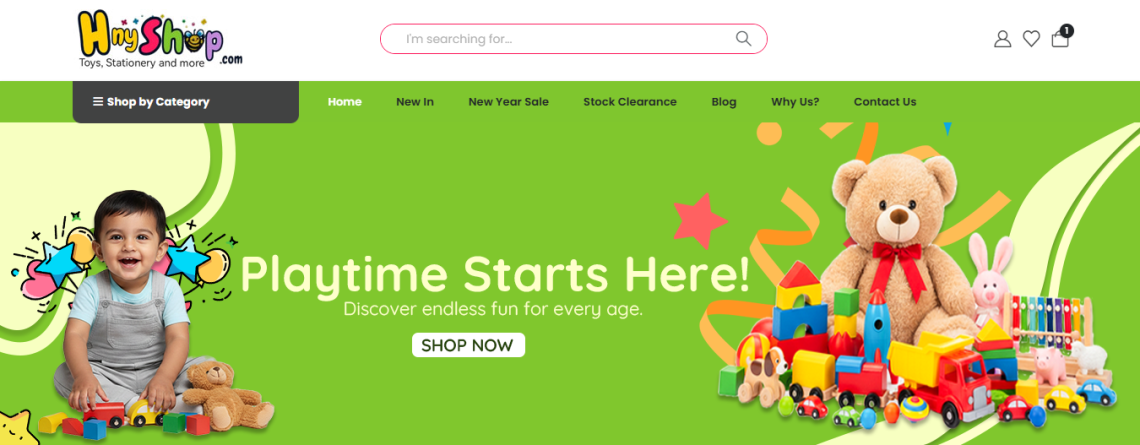Open the user account icon
Image resolution: width=1140 pixels, height=445 pixels.
(x=1003, y=39)
